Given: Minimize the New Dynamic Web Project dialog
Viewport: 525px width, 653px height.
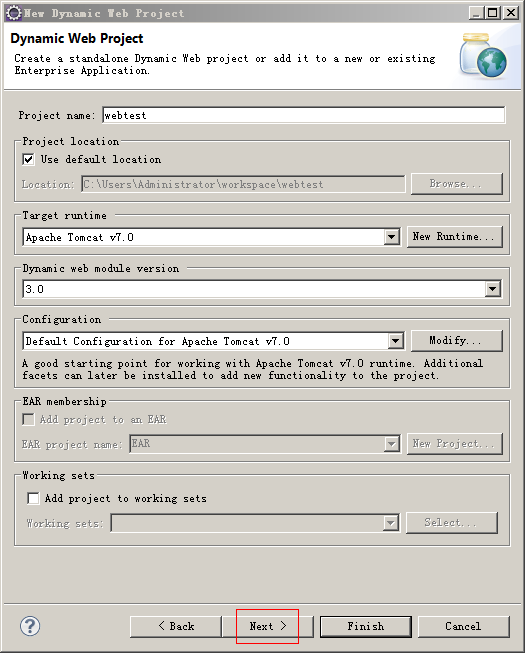Looking at the screenshot, I should tap(476, 12).
